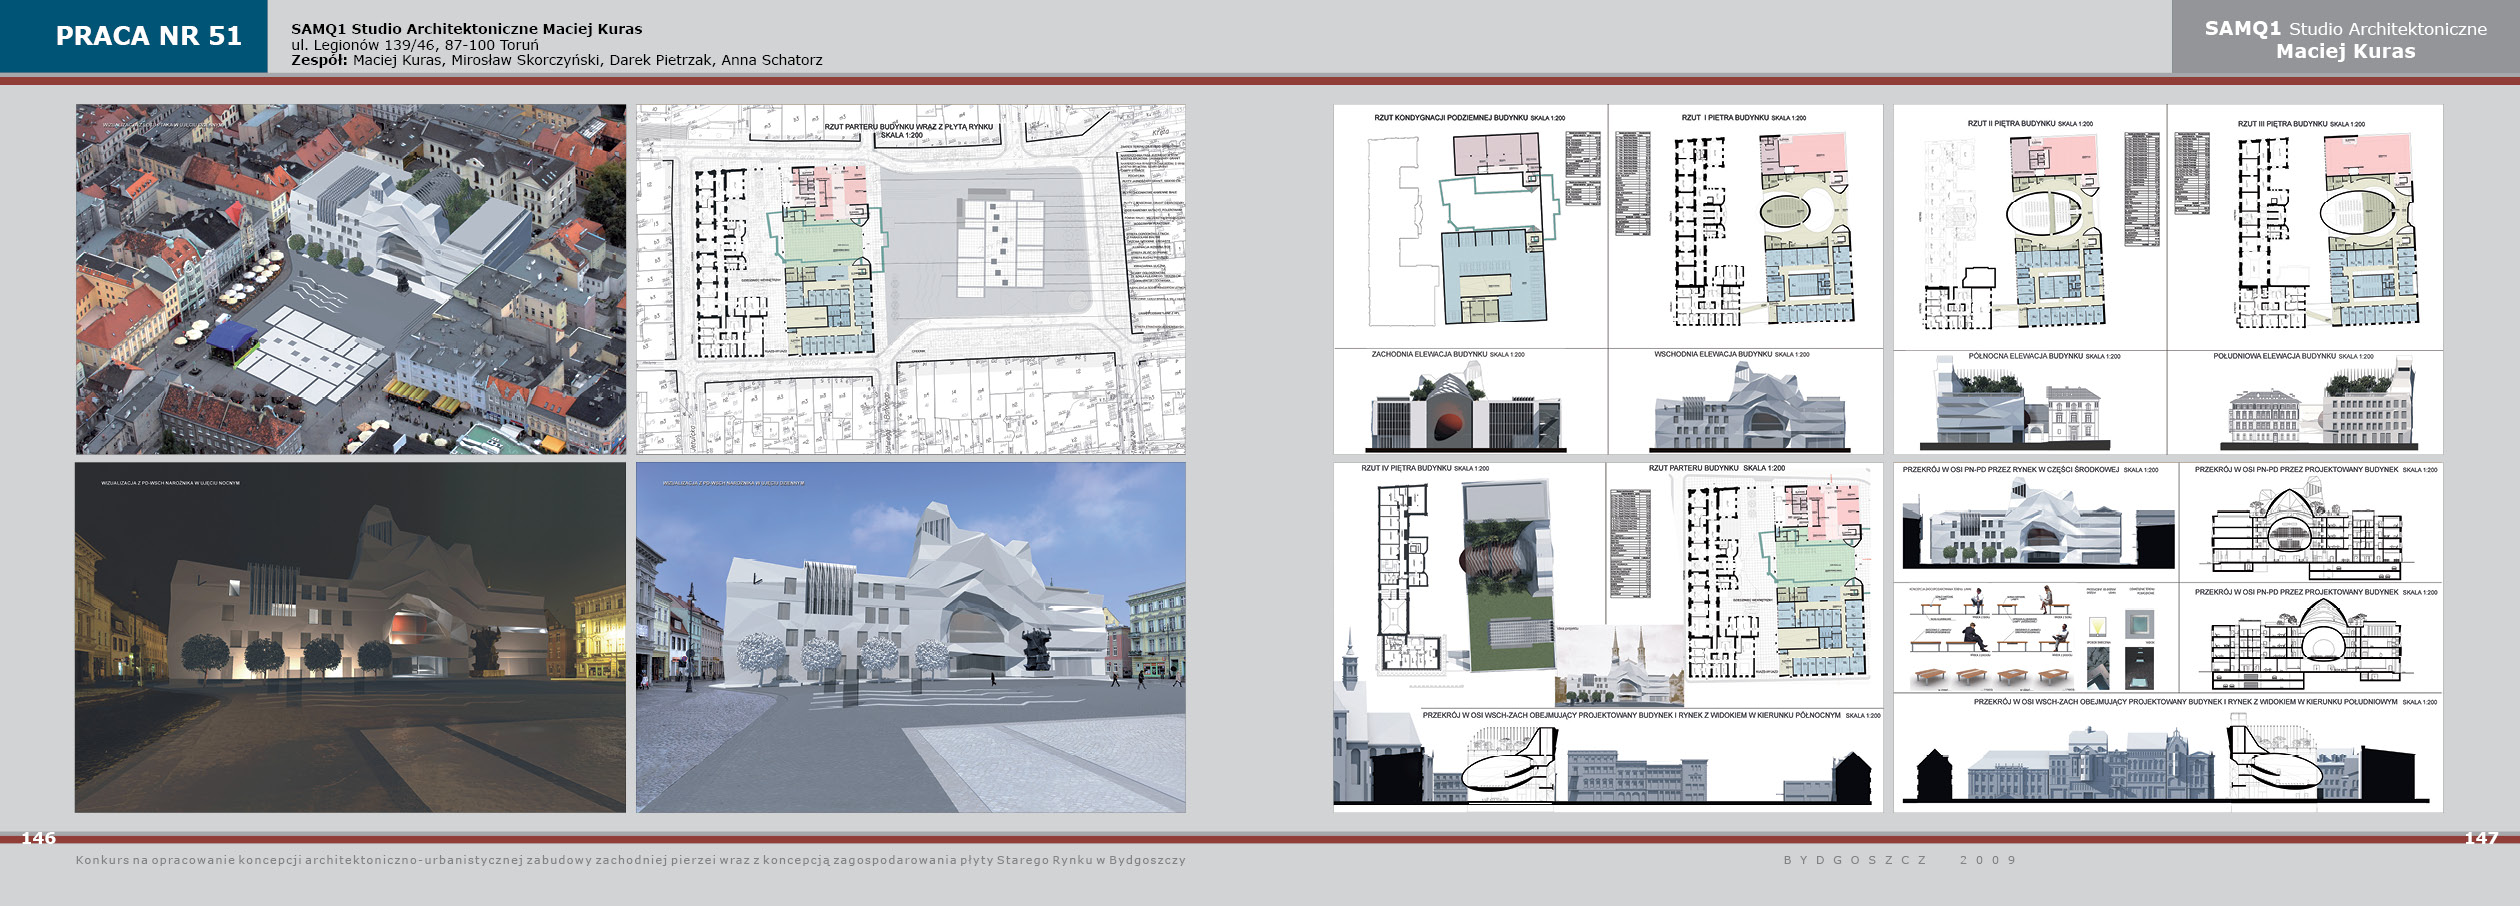
Task: Click the footer competition title starting 'Konkurs na opracowanie'
Action: point(631,860)
